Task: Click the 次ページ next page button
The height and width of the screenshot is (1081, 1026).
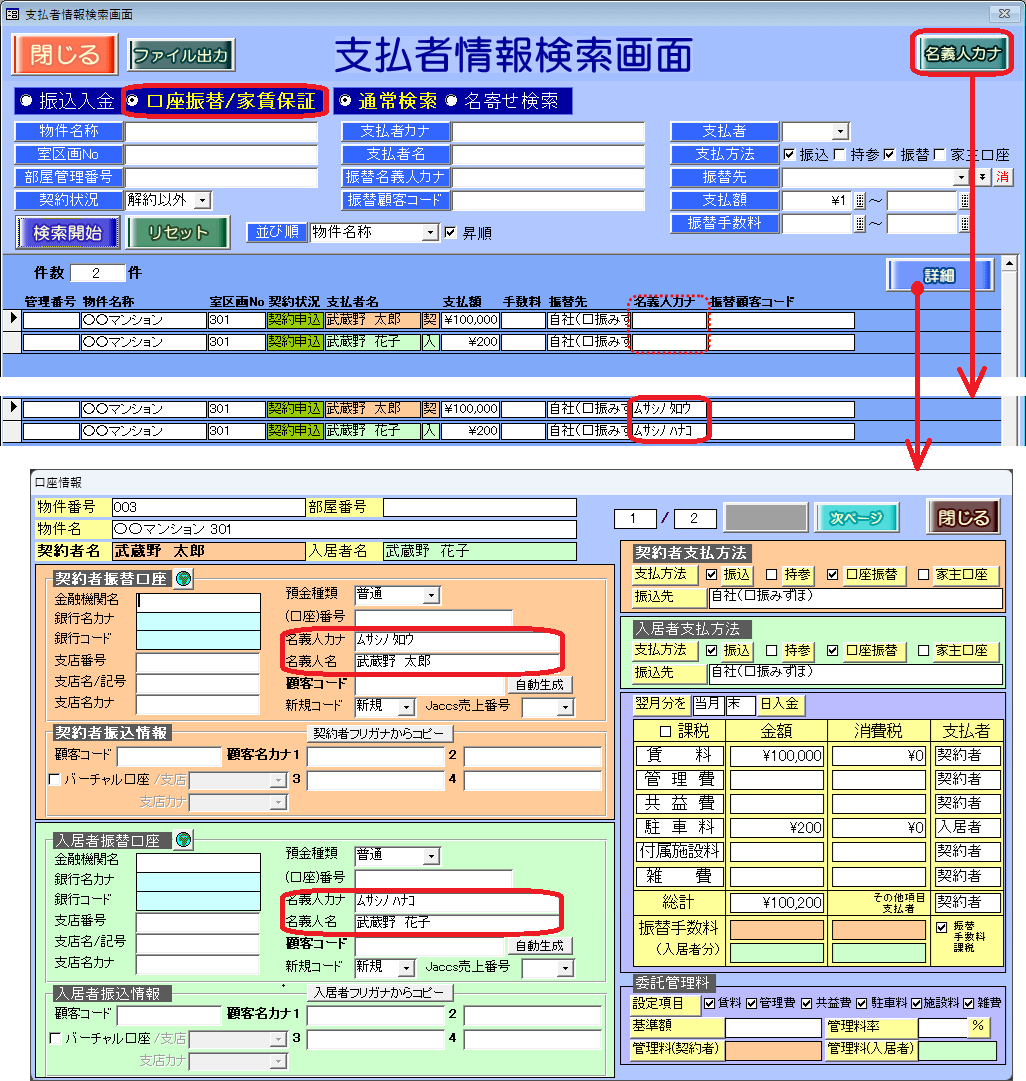Action: coord(856,518)
